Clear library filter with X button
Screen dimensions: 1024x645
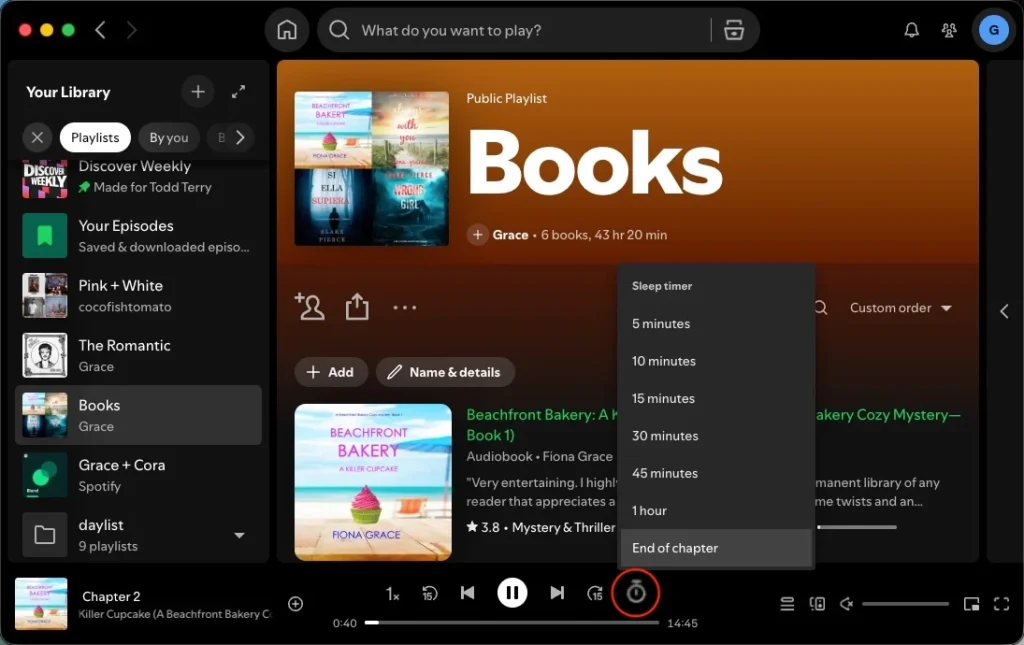pos(37,138)
